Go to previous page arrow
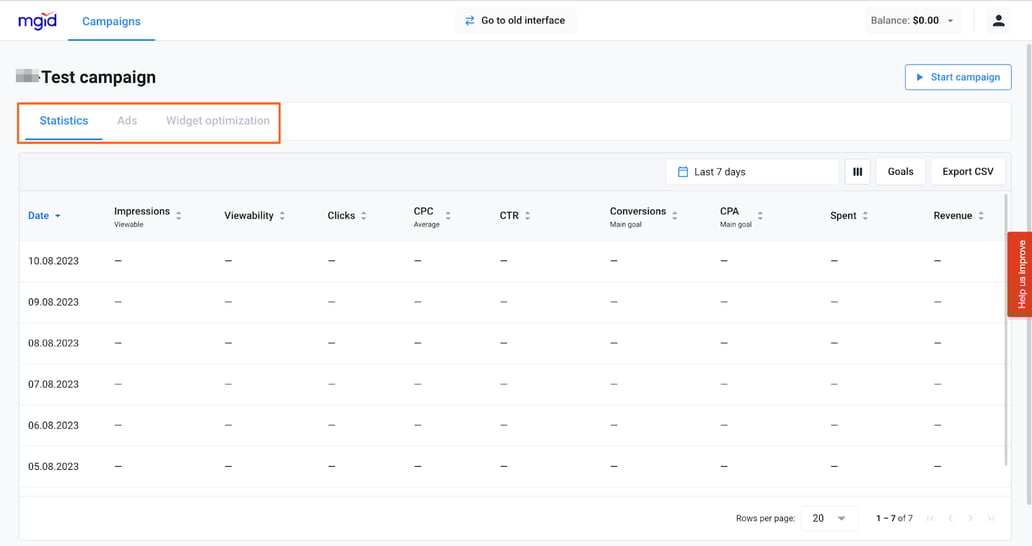Viewport: 1032px width, 546px height. pos(950,518)
